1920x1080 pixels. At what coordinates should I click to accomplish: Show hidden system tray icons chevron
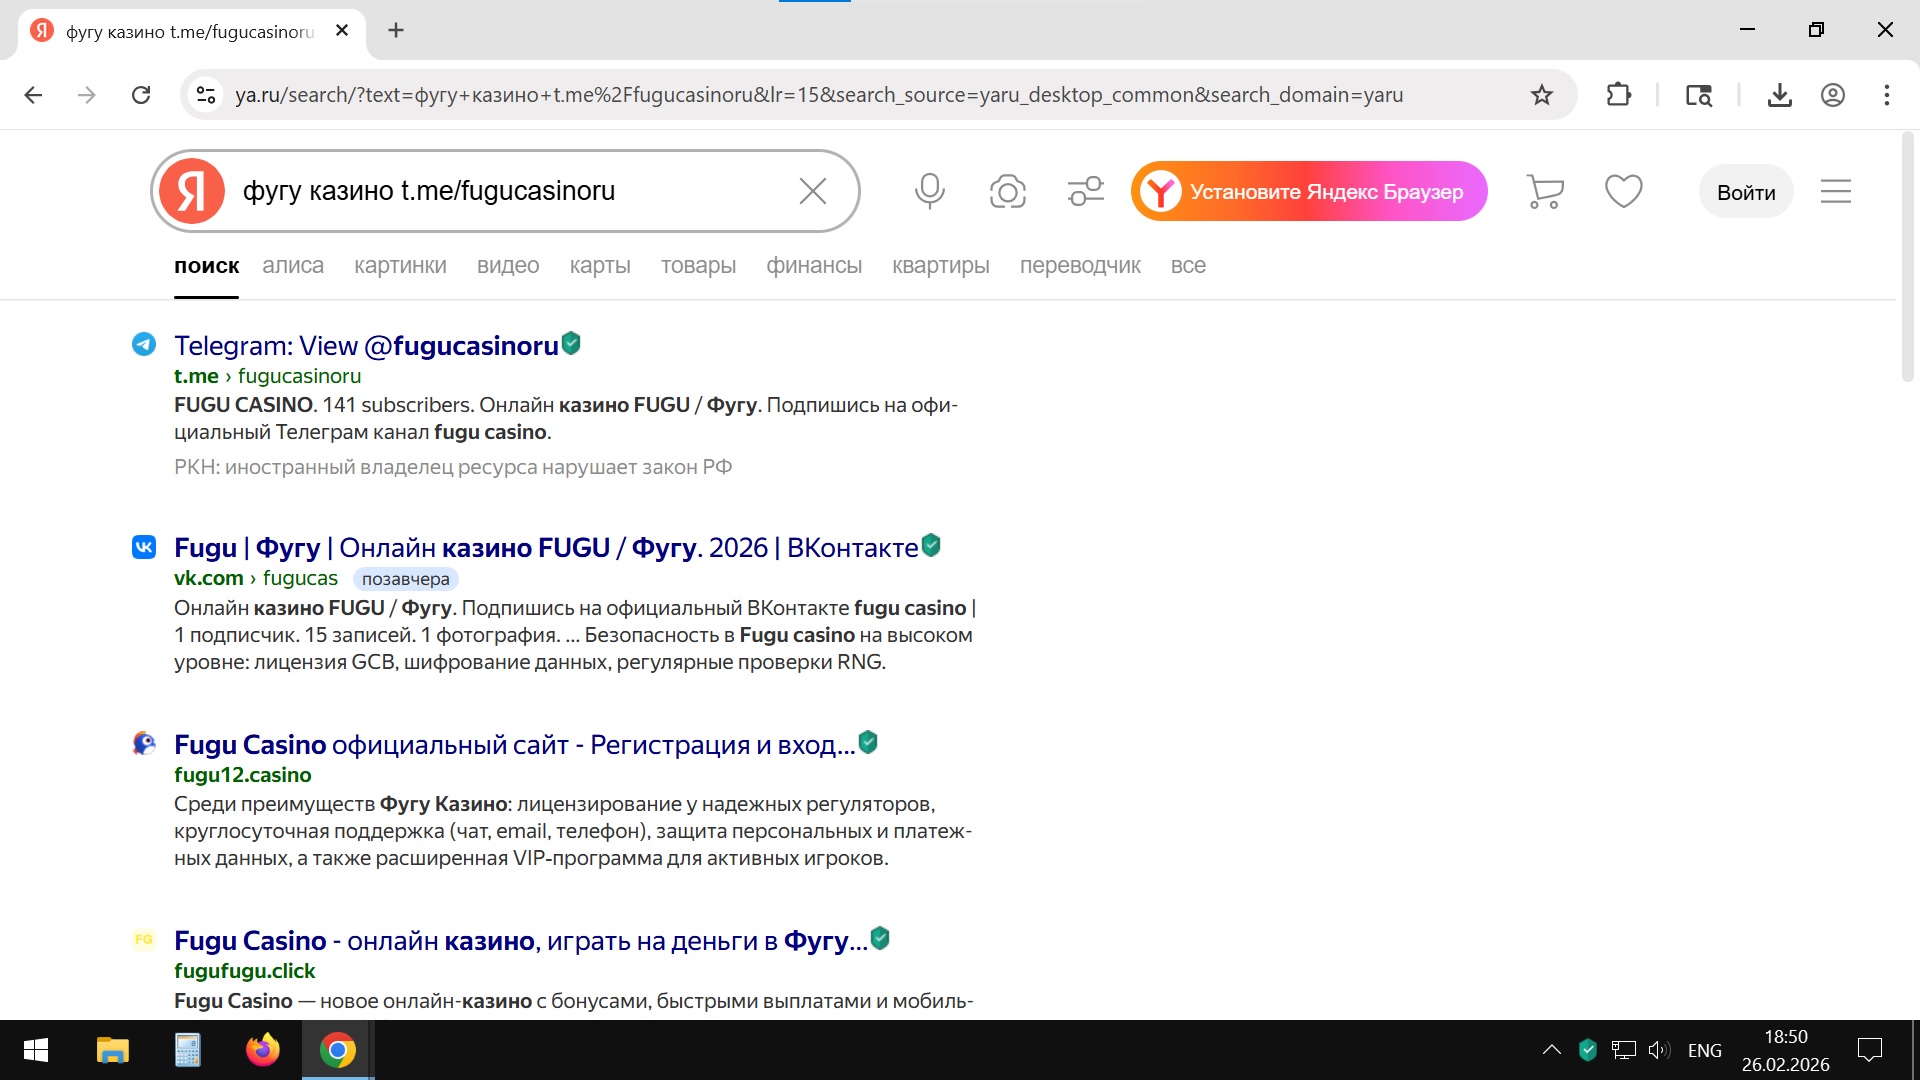click(1551, 1050)
